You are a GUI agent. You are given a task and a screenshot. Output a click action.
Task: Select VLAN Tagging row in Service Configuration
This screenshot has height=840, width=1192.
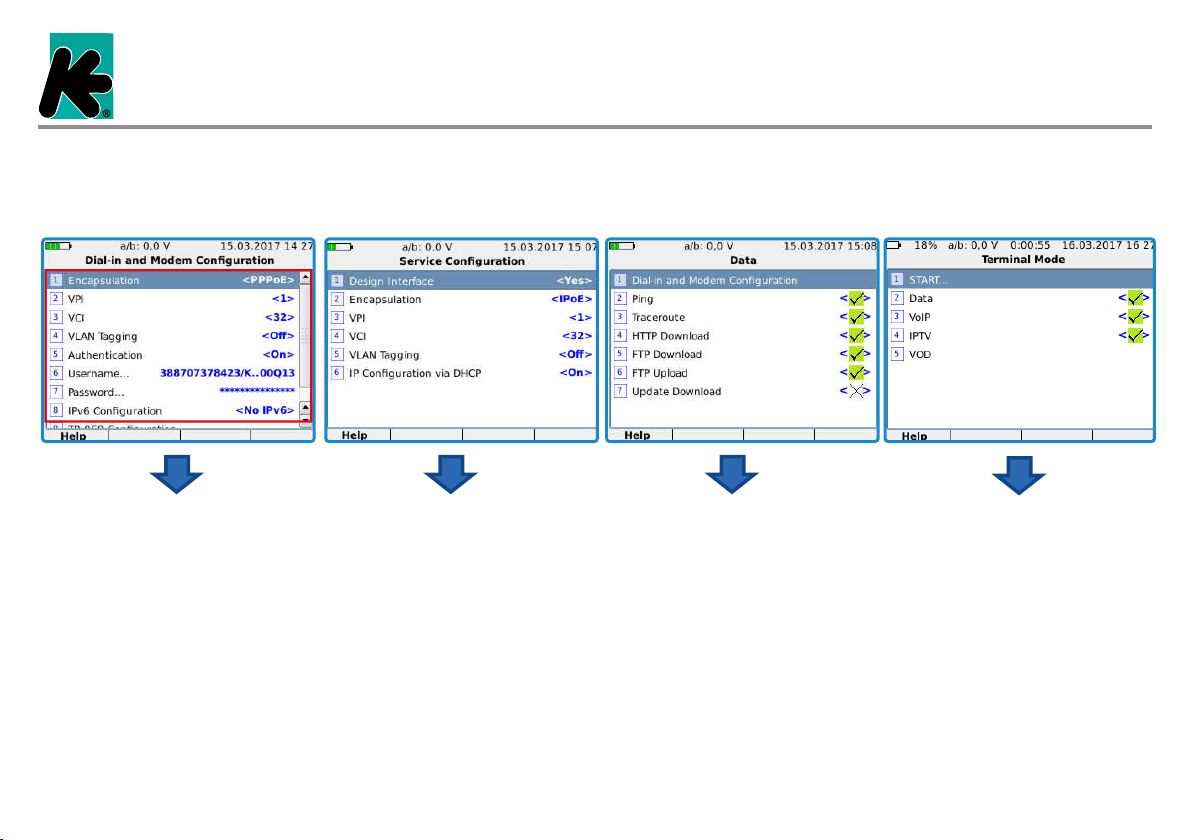click(461, 355)
